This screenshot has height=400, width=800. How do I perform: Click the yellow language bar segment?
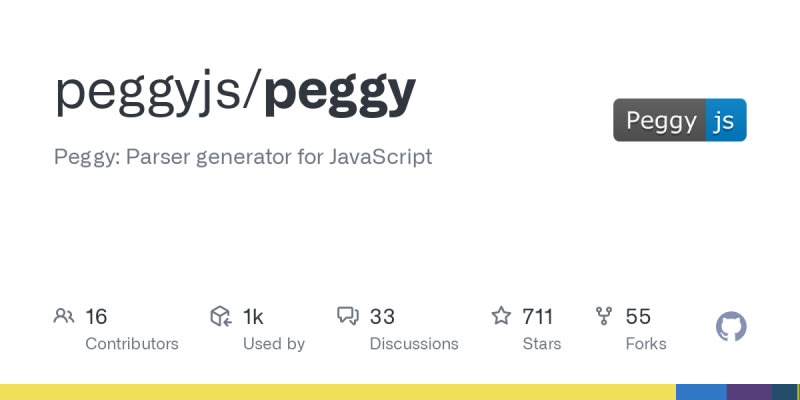338,392
